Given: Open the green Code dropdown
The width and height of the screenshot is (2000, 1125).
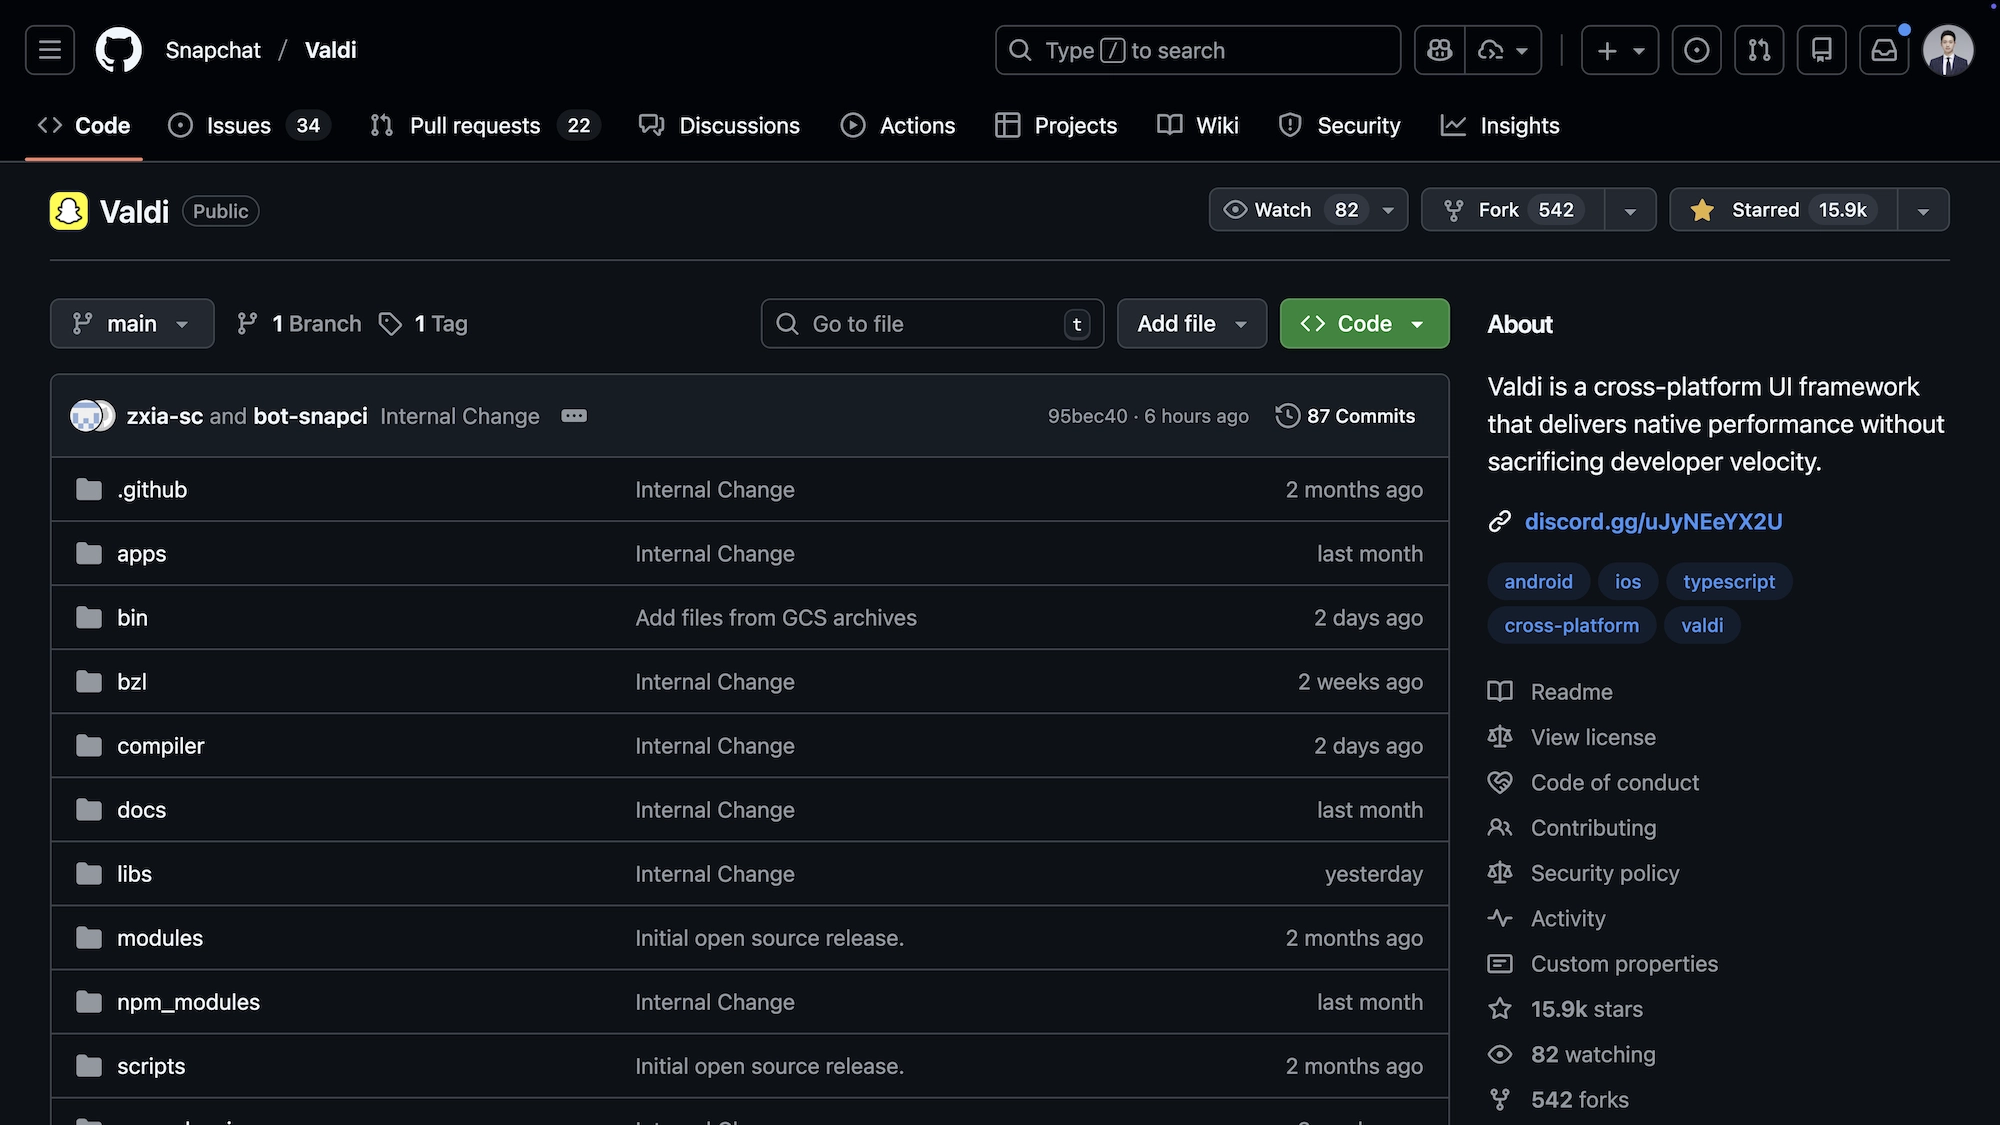Looking at the screenshot, I should [1364, 324].
